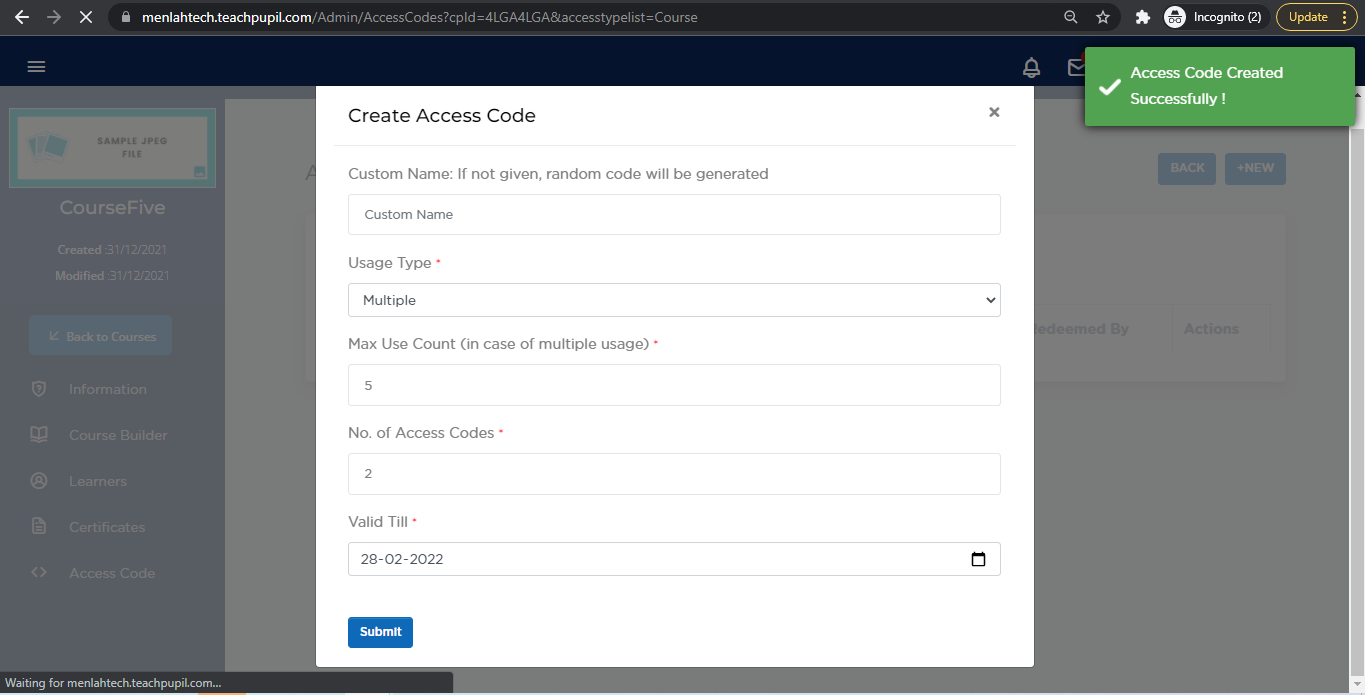The width and height of the screenshot is (1365, 695).
Task: Focus the Max Use Count field
Action: point(674,385)
